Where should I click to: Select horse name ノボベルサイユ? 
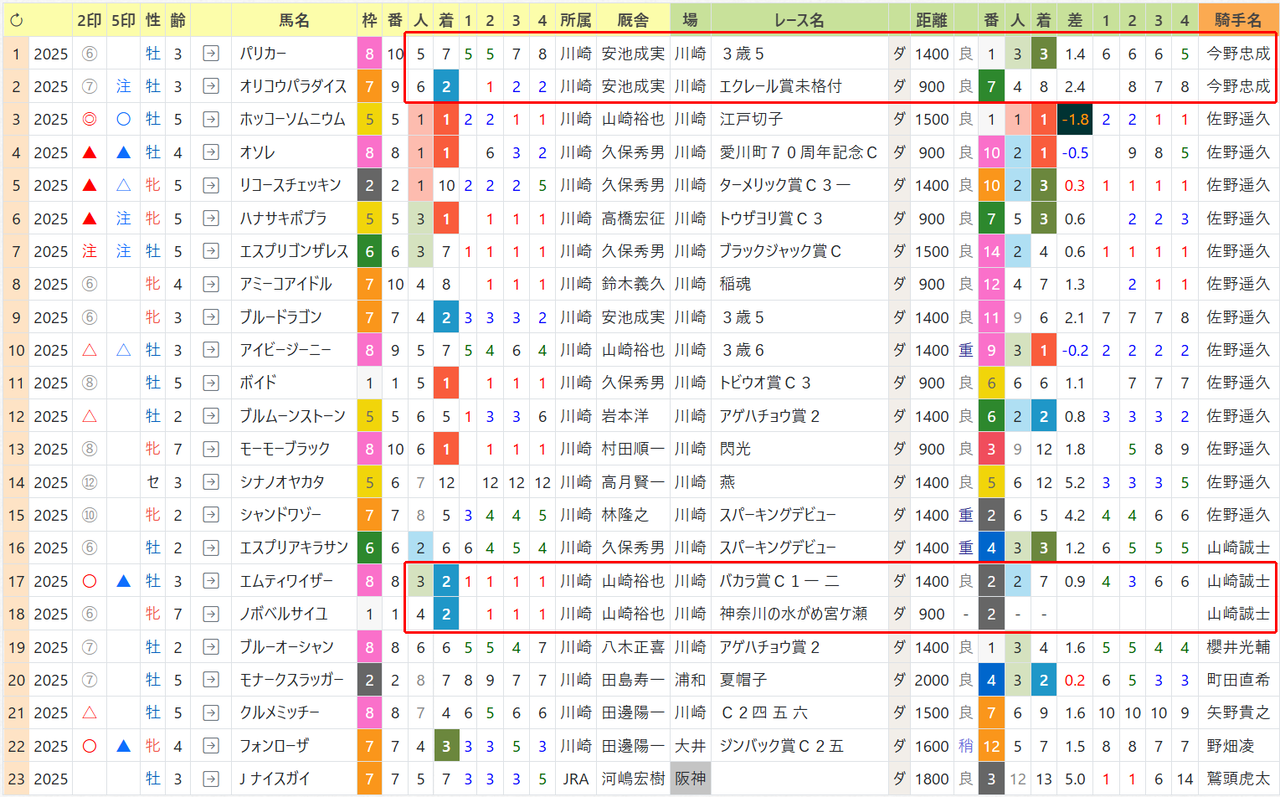(x=283, y=614)
